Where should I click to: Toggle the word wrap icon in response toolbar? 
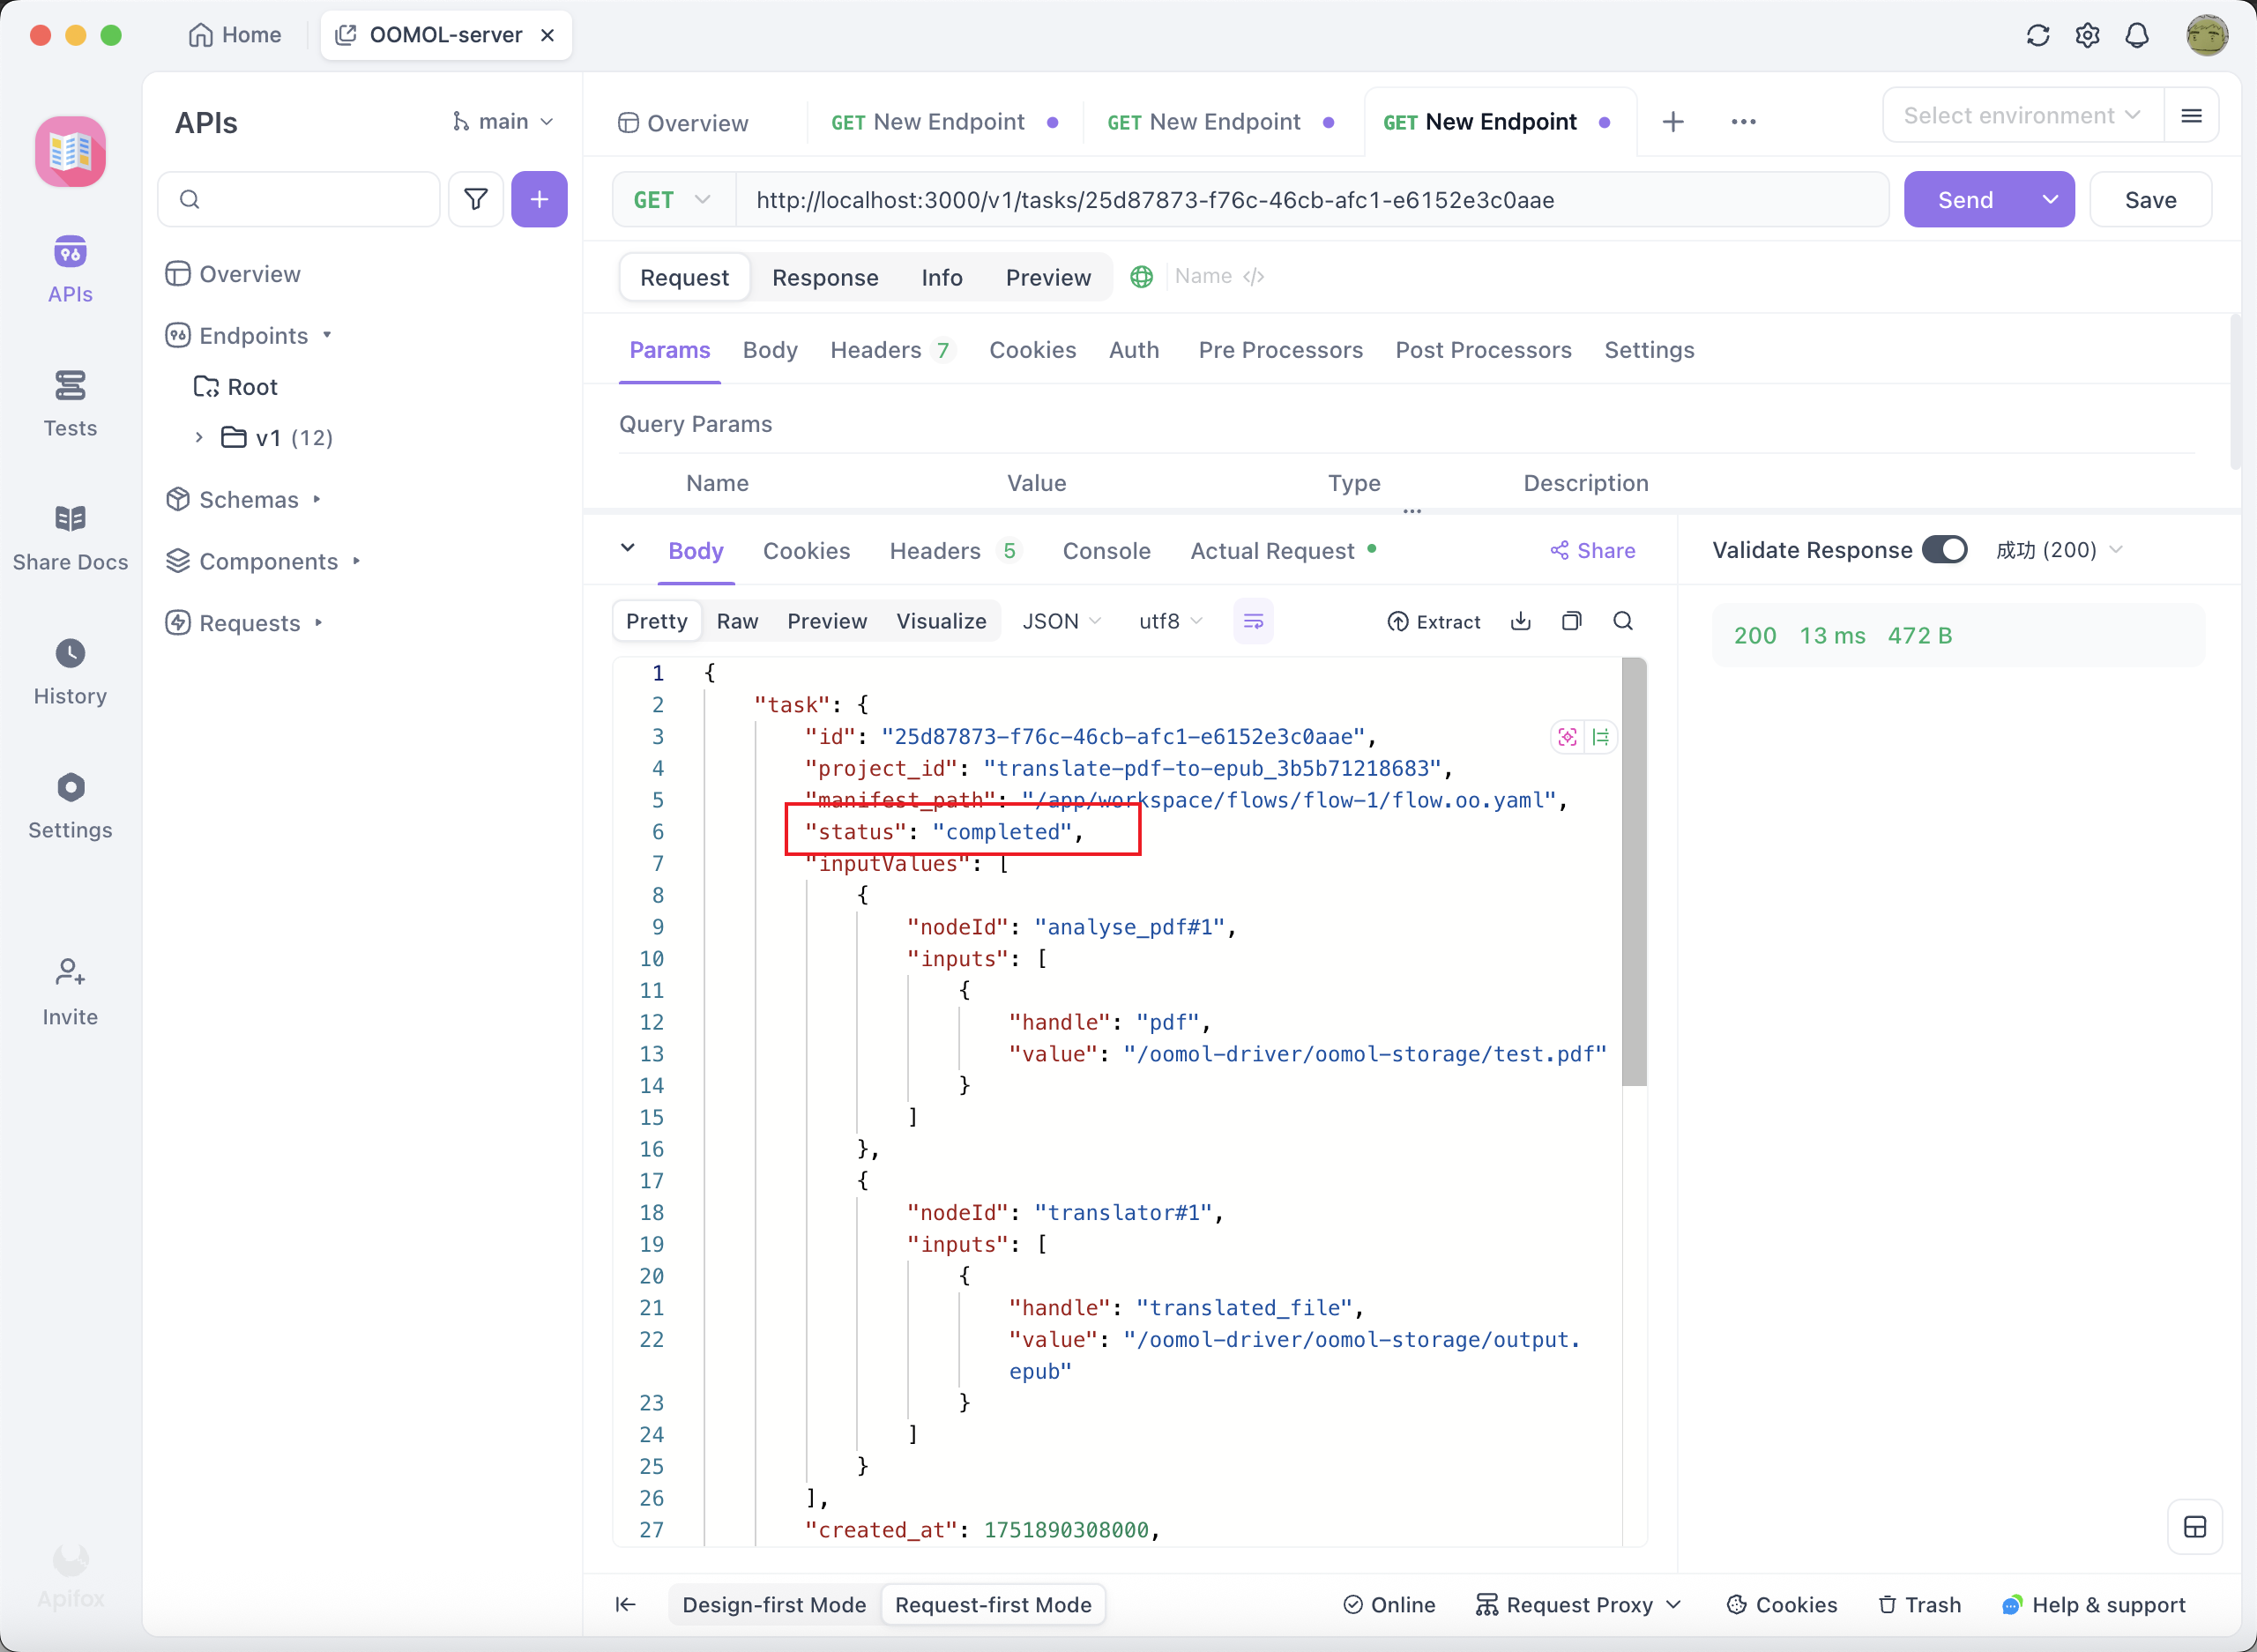[x=1252, y=621]
